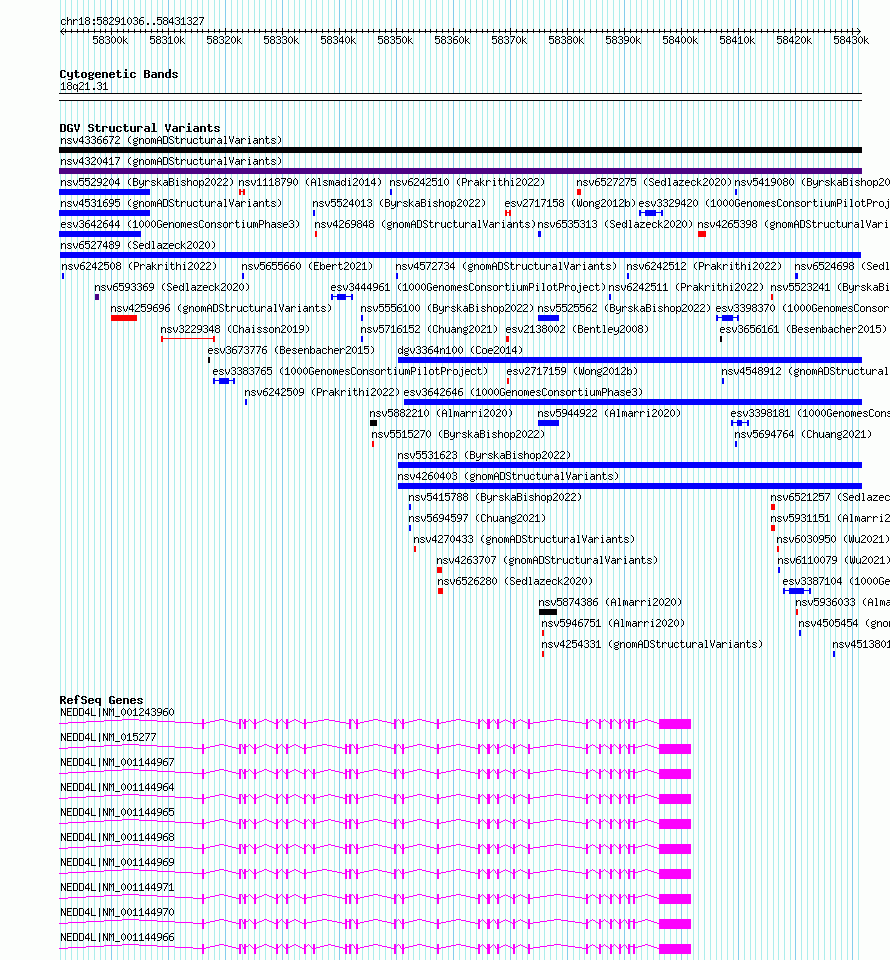This screenshot has height=960, width=890.
Task: Click nsv6527275 (Sedlazeck2020) label
Action: pos(654,182)
